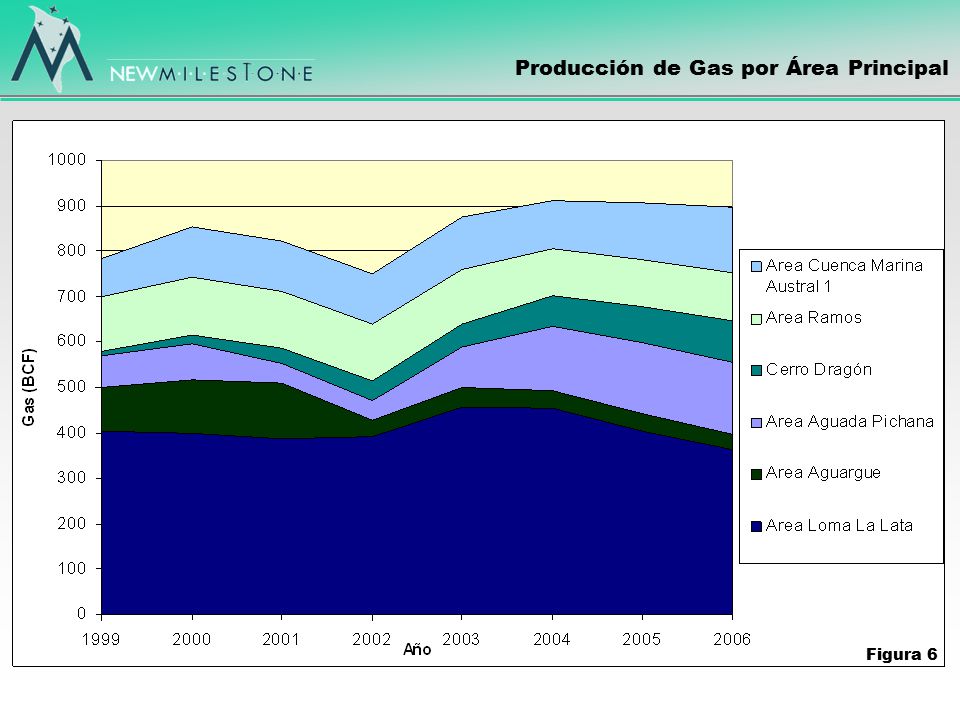Image resolution: width=960 pixels, height=720 pixels.
Task: Click x-axis year 2006
Action: click(732, 640)
